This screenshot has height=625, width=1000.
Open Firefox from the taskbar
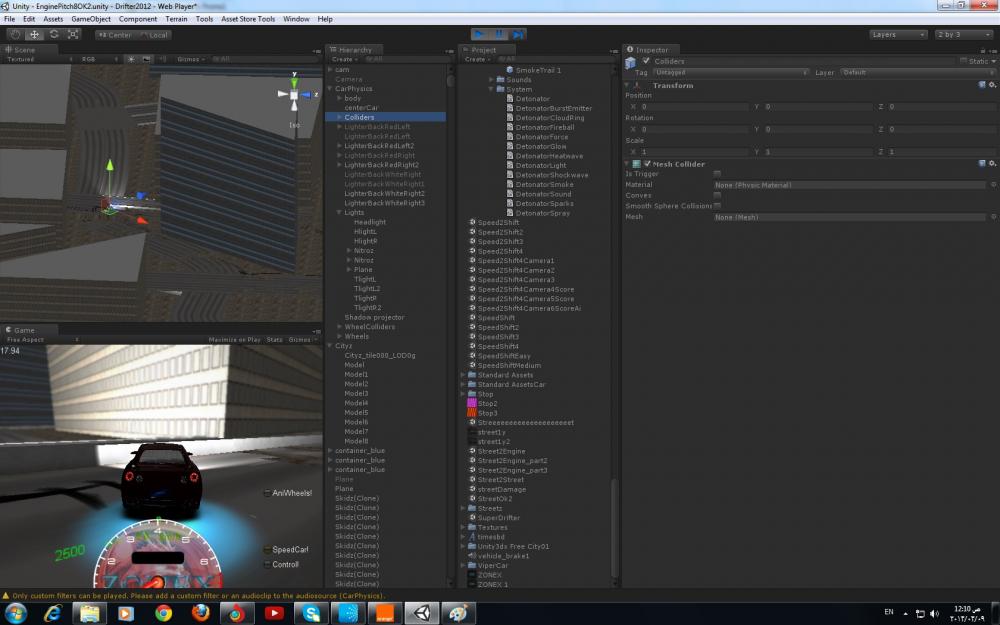(x=200, y=614)
